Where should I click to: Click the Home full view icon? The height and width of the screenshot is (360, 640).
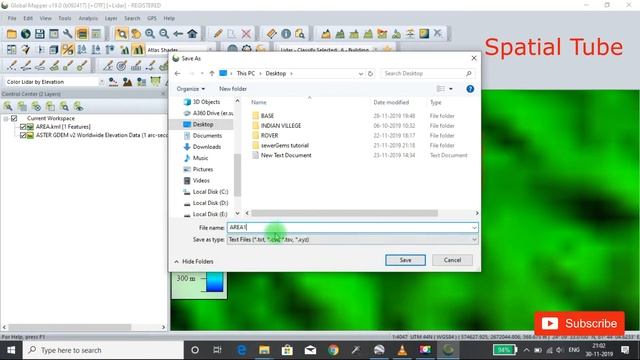coord(192,34)
